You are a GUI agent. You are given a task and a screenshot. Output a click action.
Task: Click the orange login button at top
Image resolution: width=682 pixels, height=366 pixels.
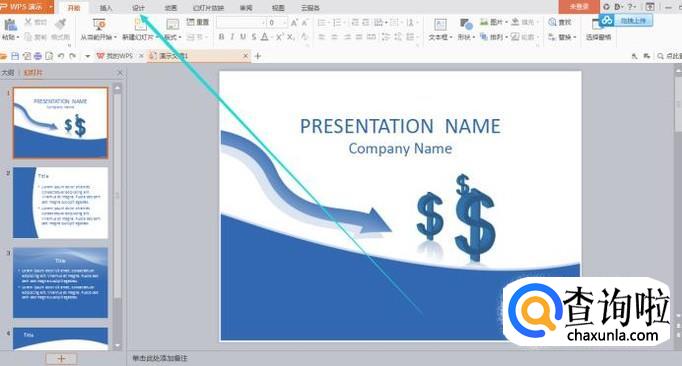click(579, 7)
